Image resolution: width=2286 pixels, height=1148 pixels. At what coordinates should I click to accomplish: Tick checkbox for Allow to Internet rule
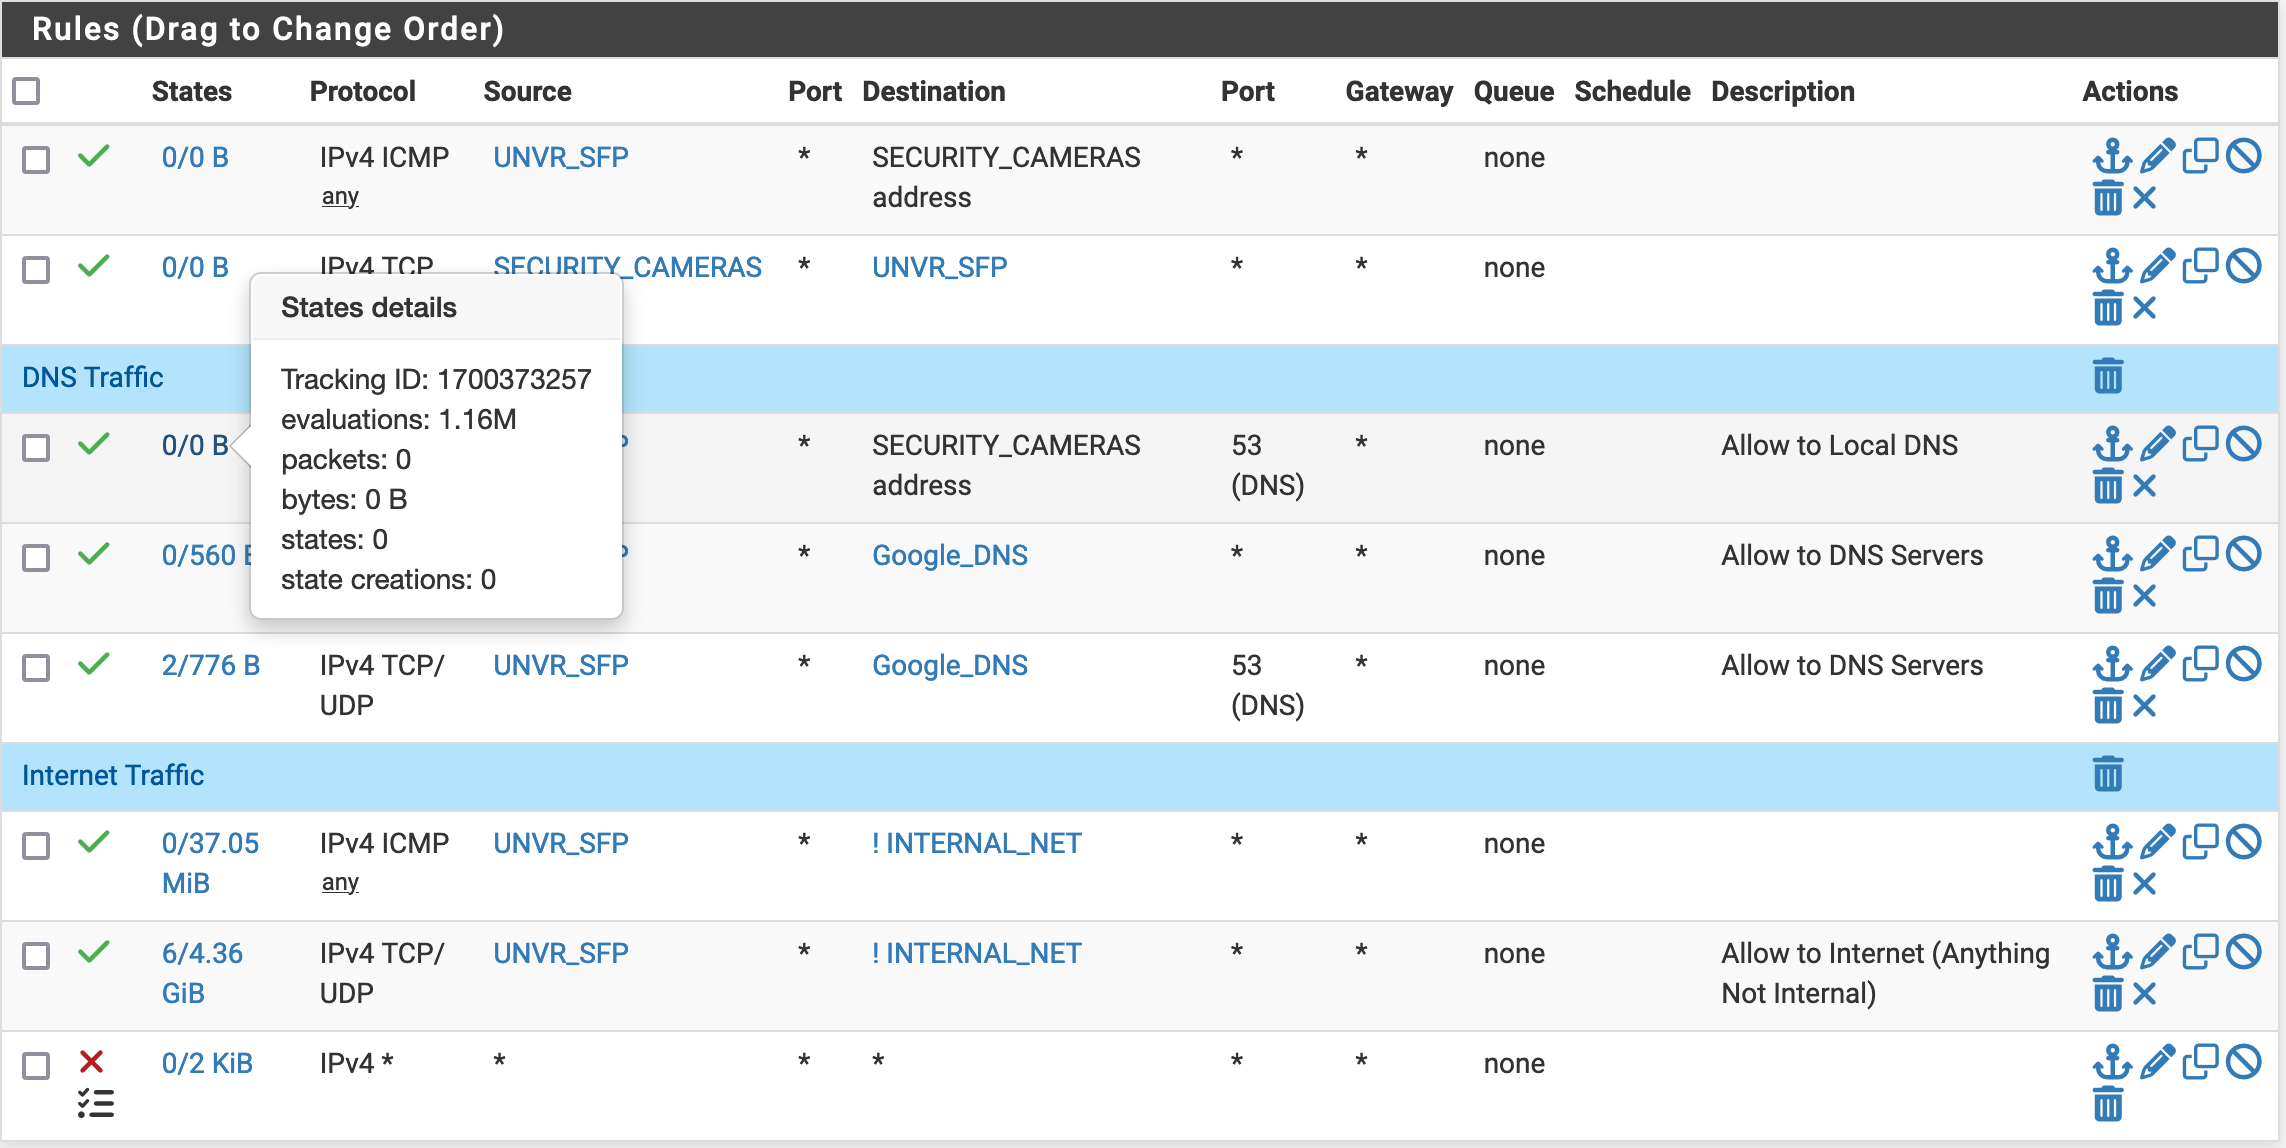(36, 955)
